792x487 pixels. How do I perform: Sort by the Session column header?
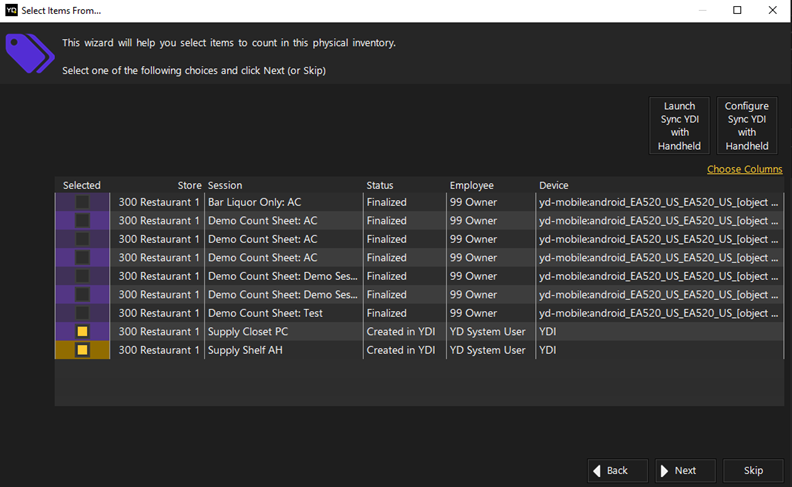tap(225, 185)
